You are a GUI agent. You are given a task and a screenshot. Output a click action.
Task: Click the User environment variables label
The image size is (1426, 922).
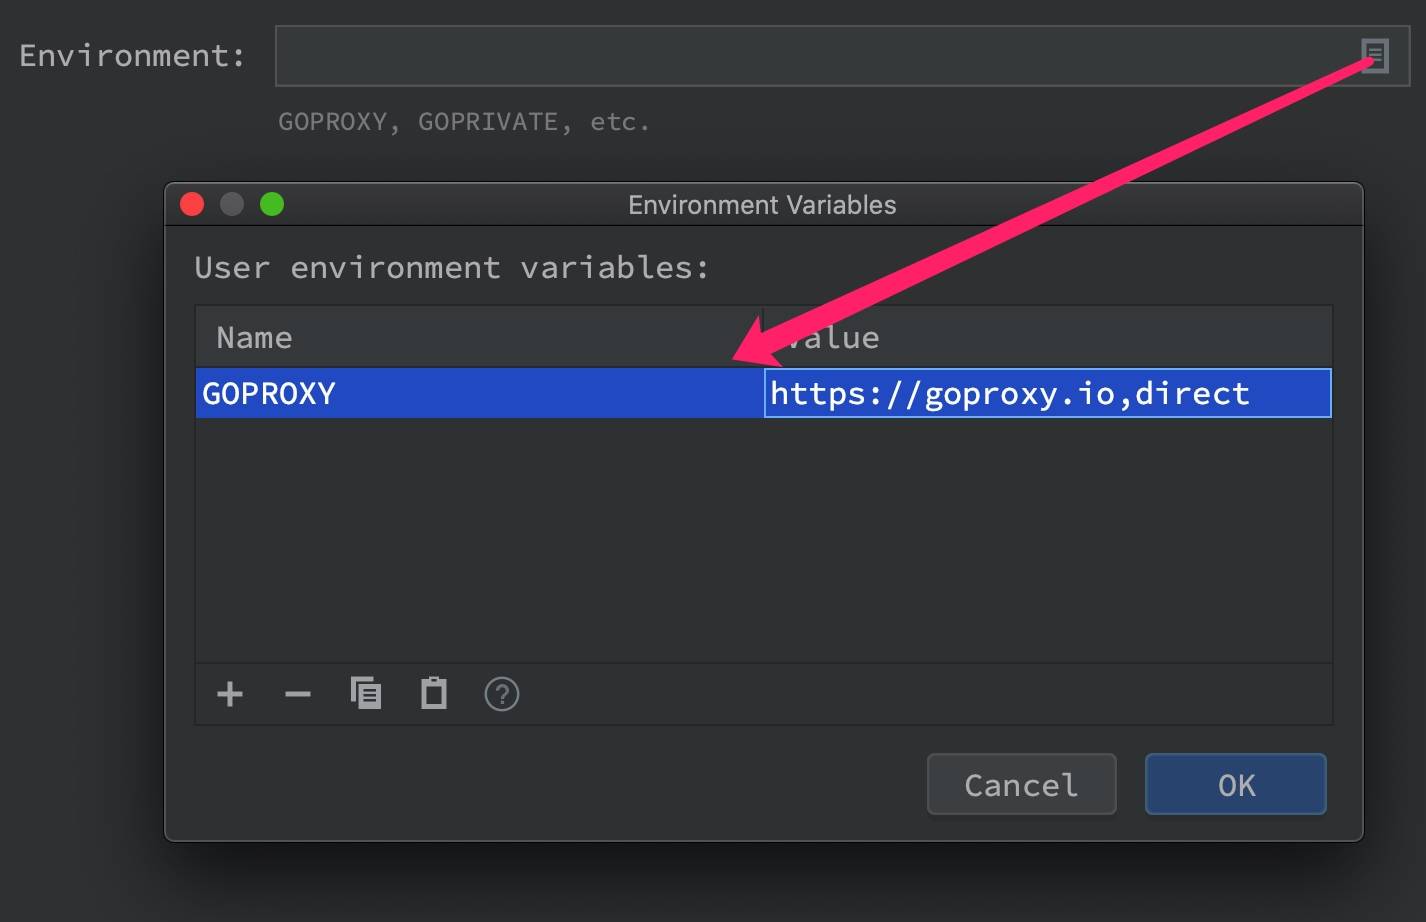click(452, 268)
